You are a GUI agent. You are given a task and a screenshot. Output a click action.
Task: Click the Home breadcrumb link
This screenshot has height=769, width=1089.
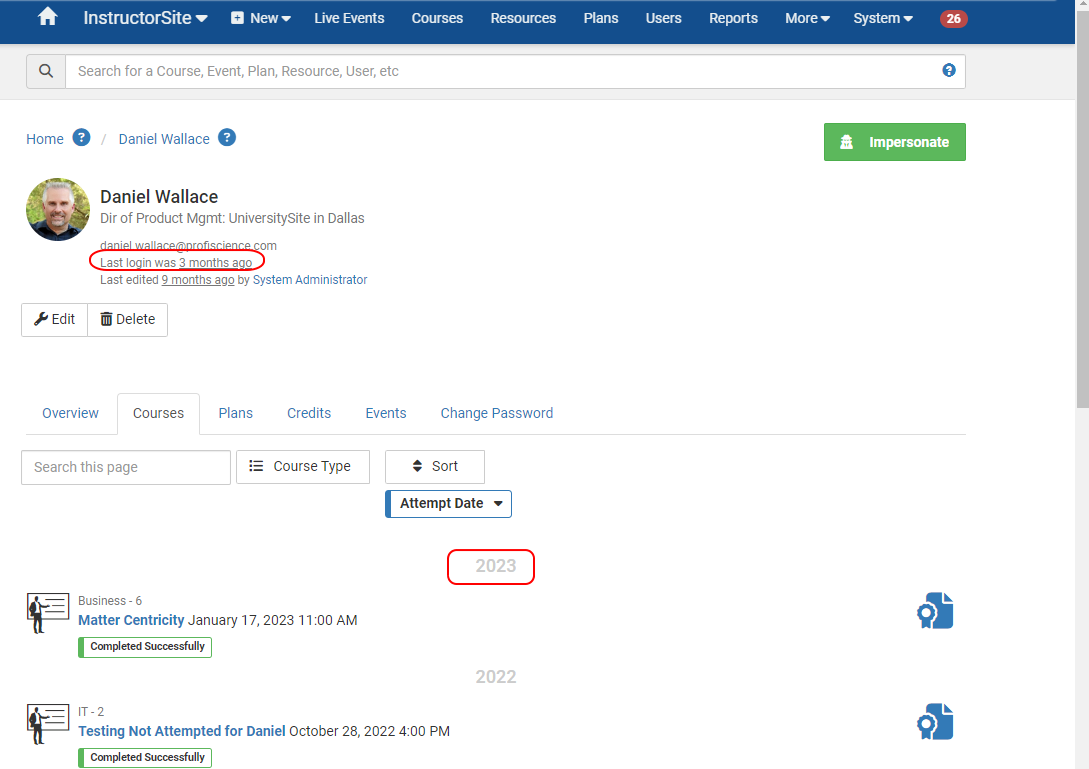(x=44, y=139)
